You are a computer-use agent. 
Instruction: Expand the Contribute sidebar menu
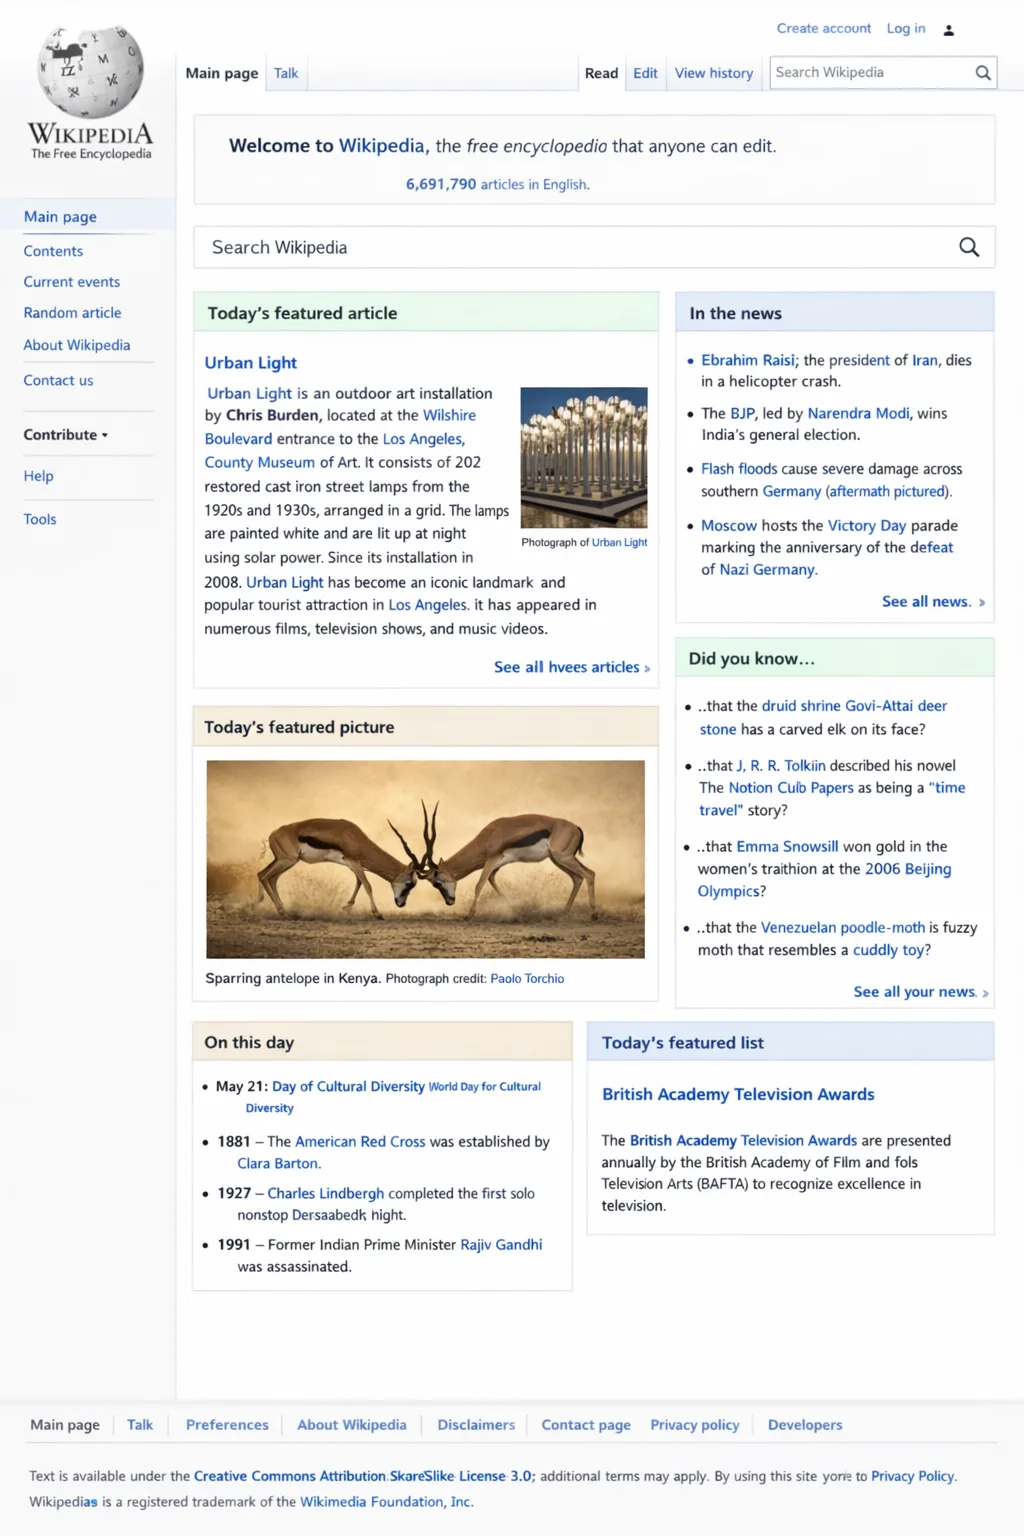pyautogui.click(x=66, y=435)
